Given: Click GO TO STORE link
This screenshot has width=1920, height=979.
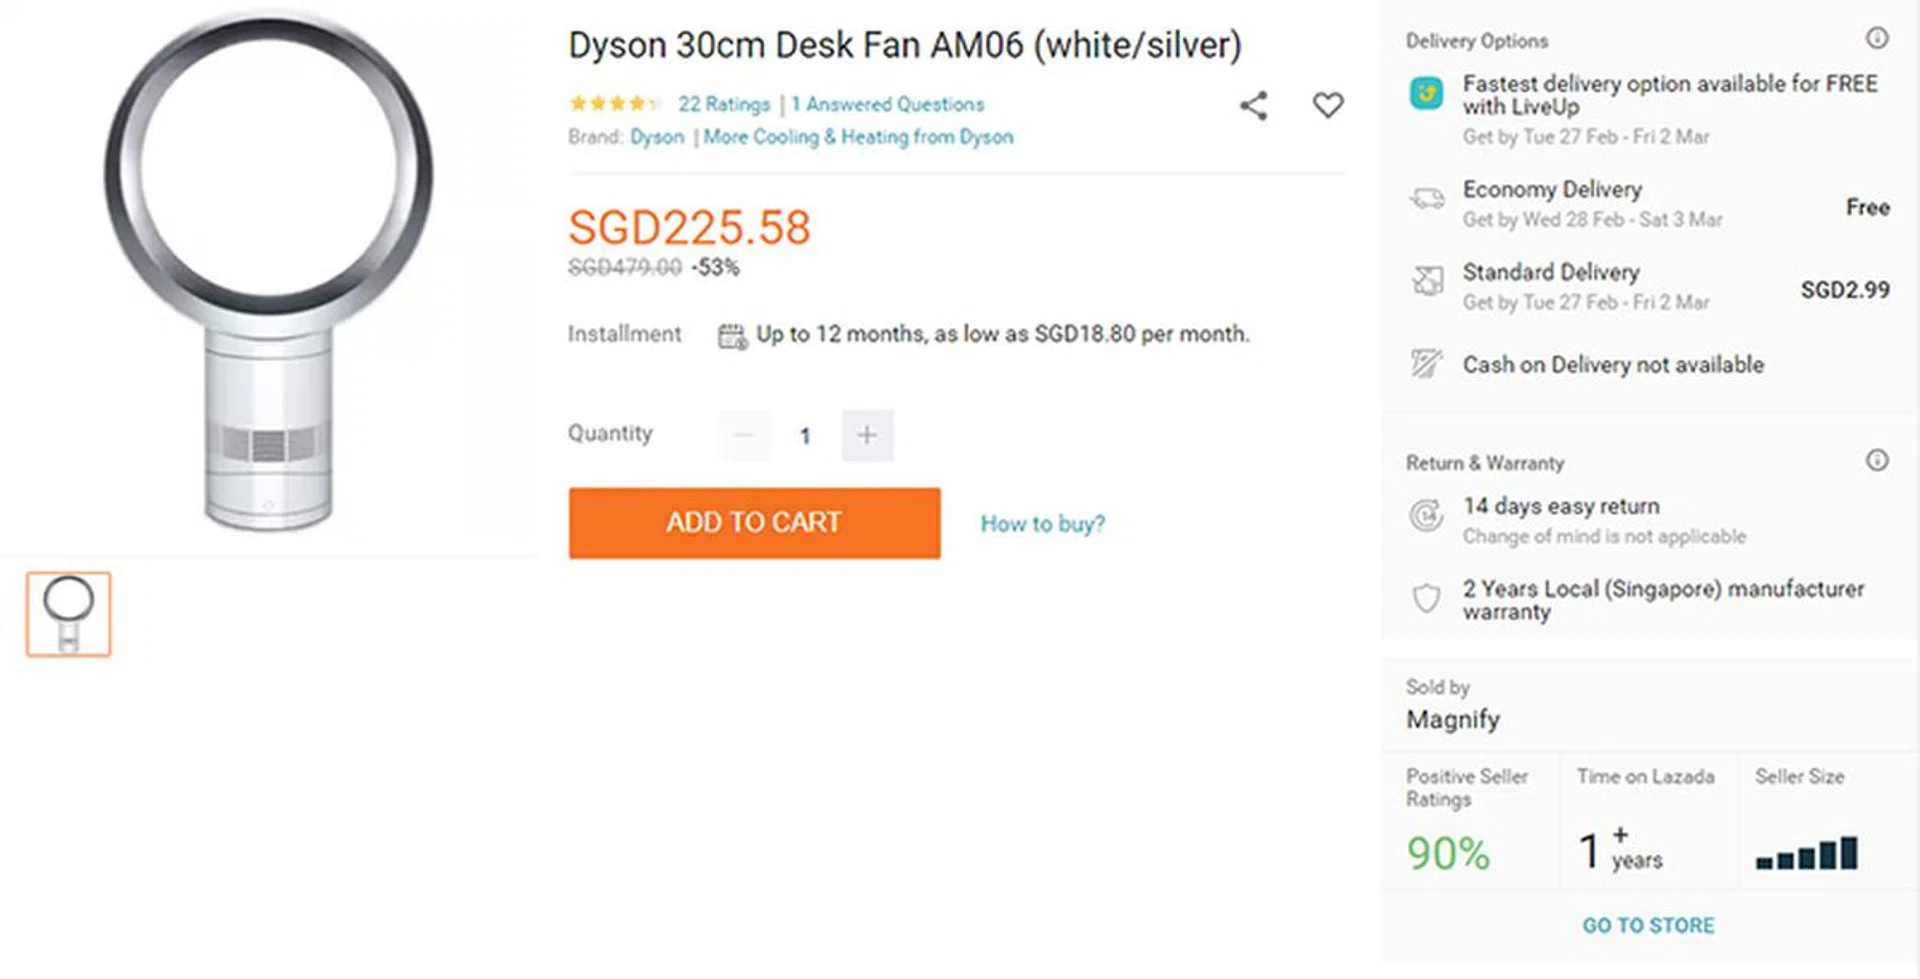Looking at the screenshot, I should pos(1648,926).
